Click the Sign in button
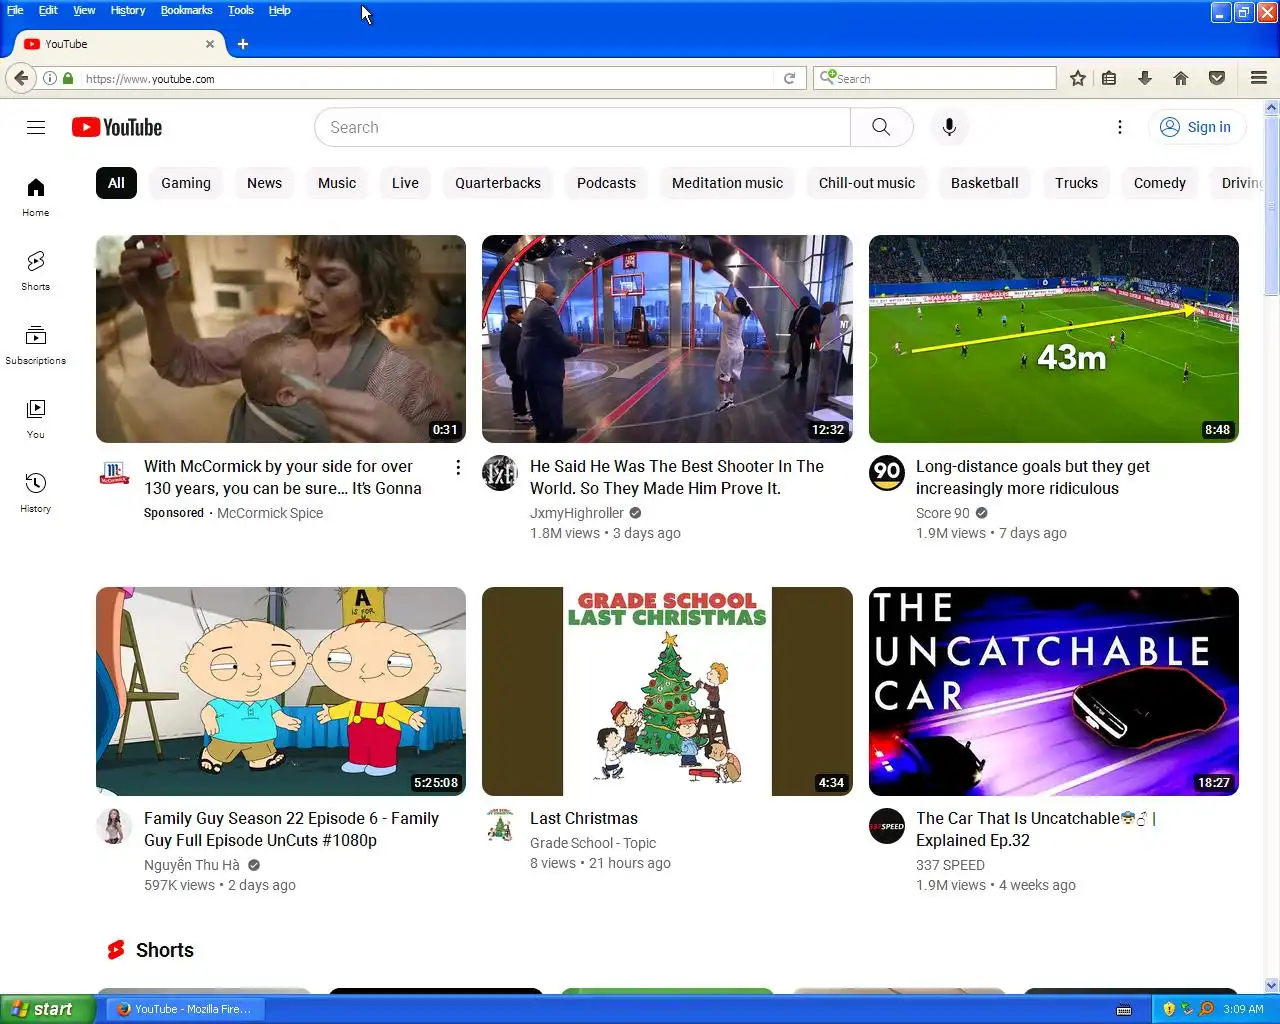This screenshot has height=1024, width=1280. click(x=1196, y=127)
